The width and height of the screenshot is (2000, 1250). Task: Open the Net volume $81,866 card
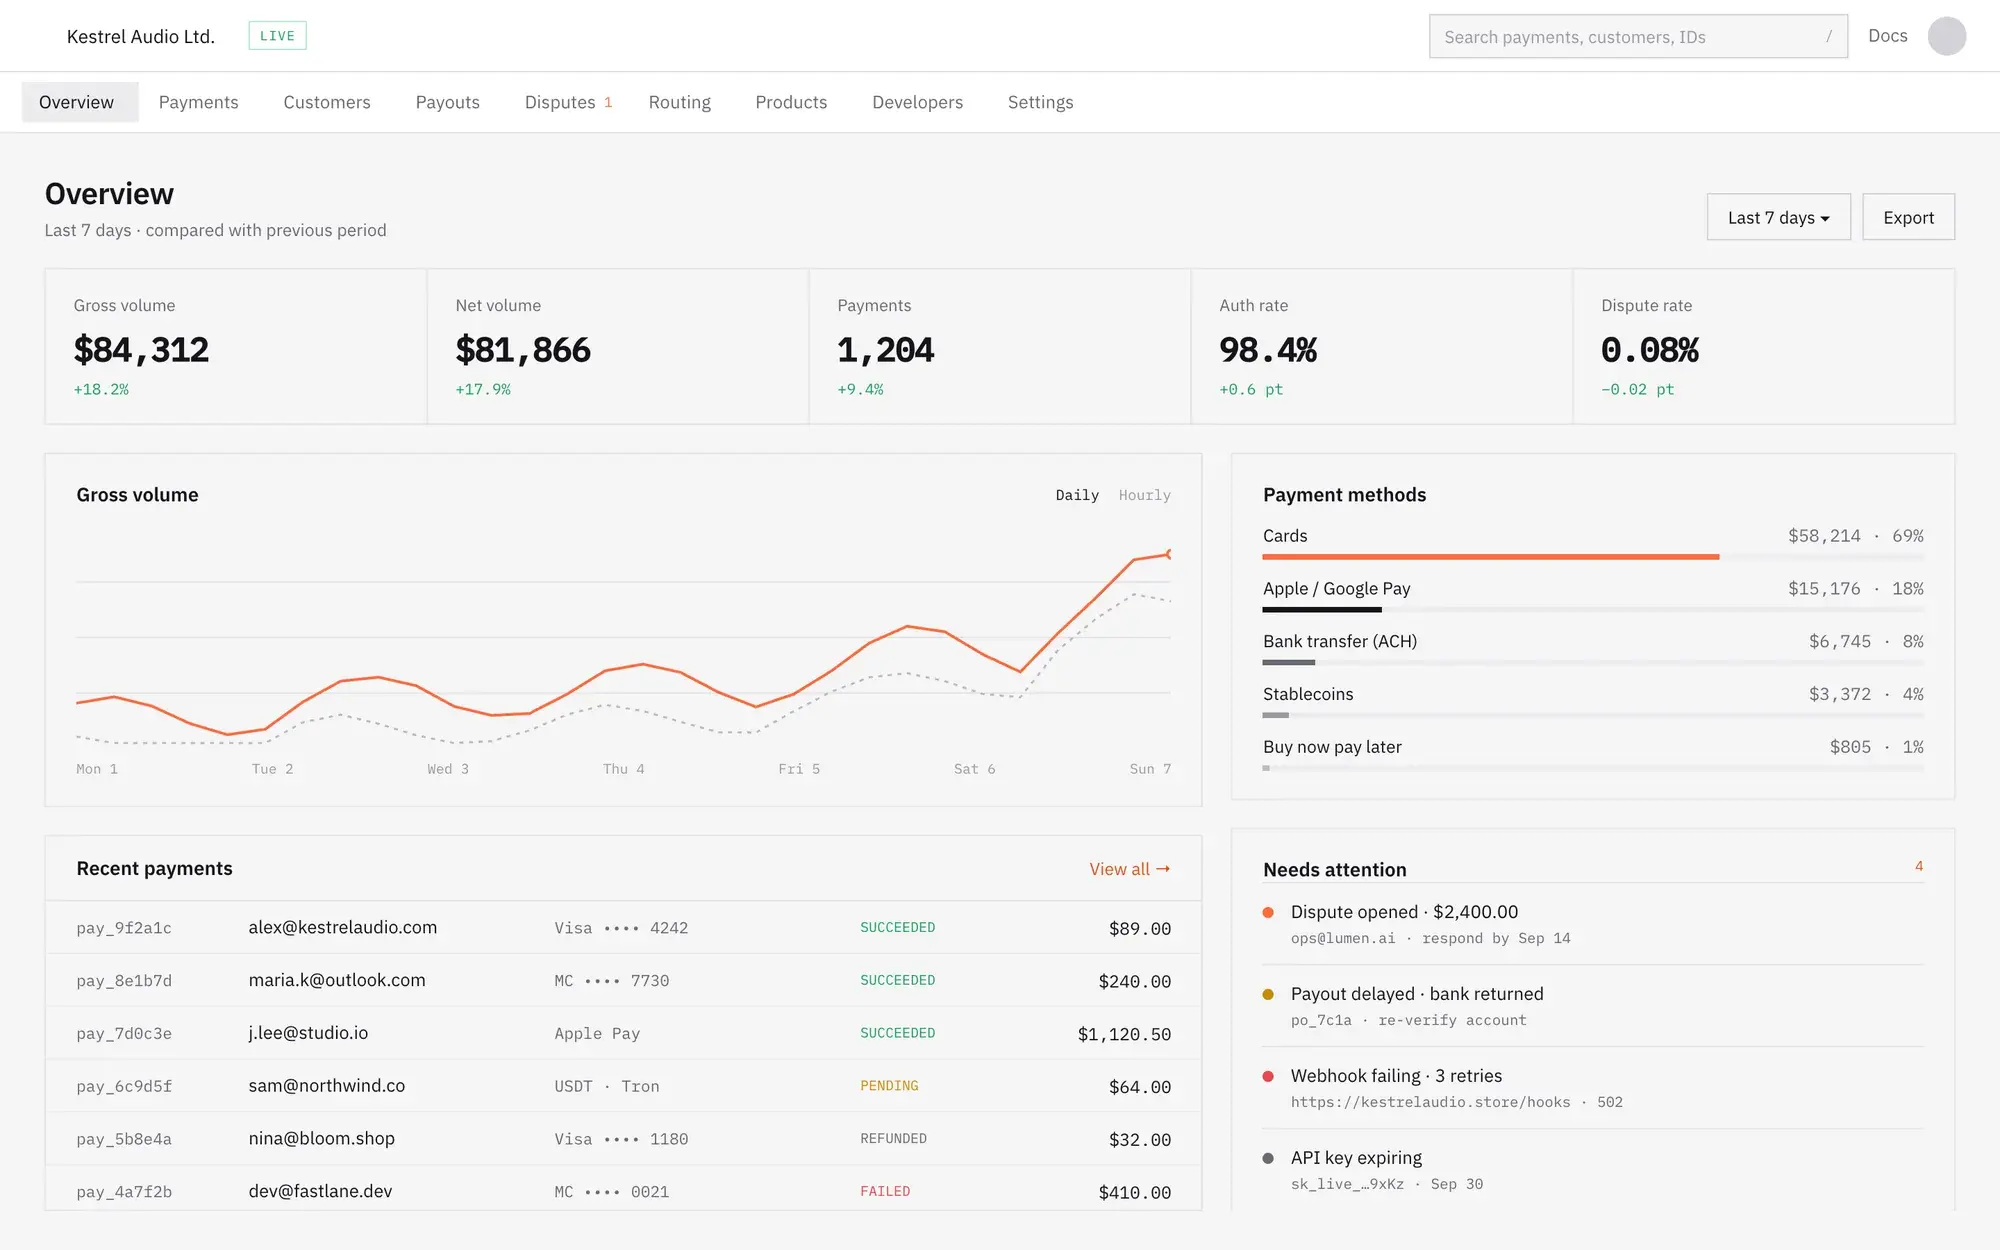tap(618, 346)
